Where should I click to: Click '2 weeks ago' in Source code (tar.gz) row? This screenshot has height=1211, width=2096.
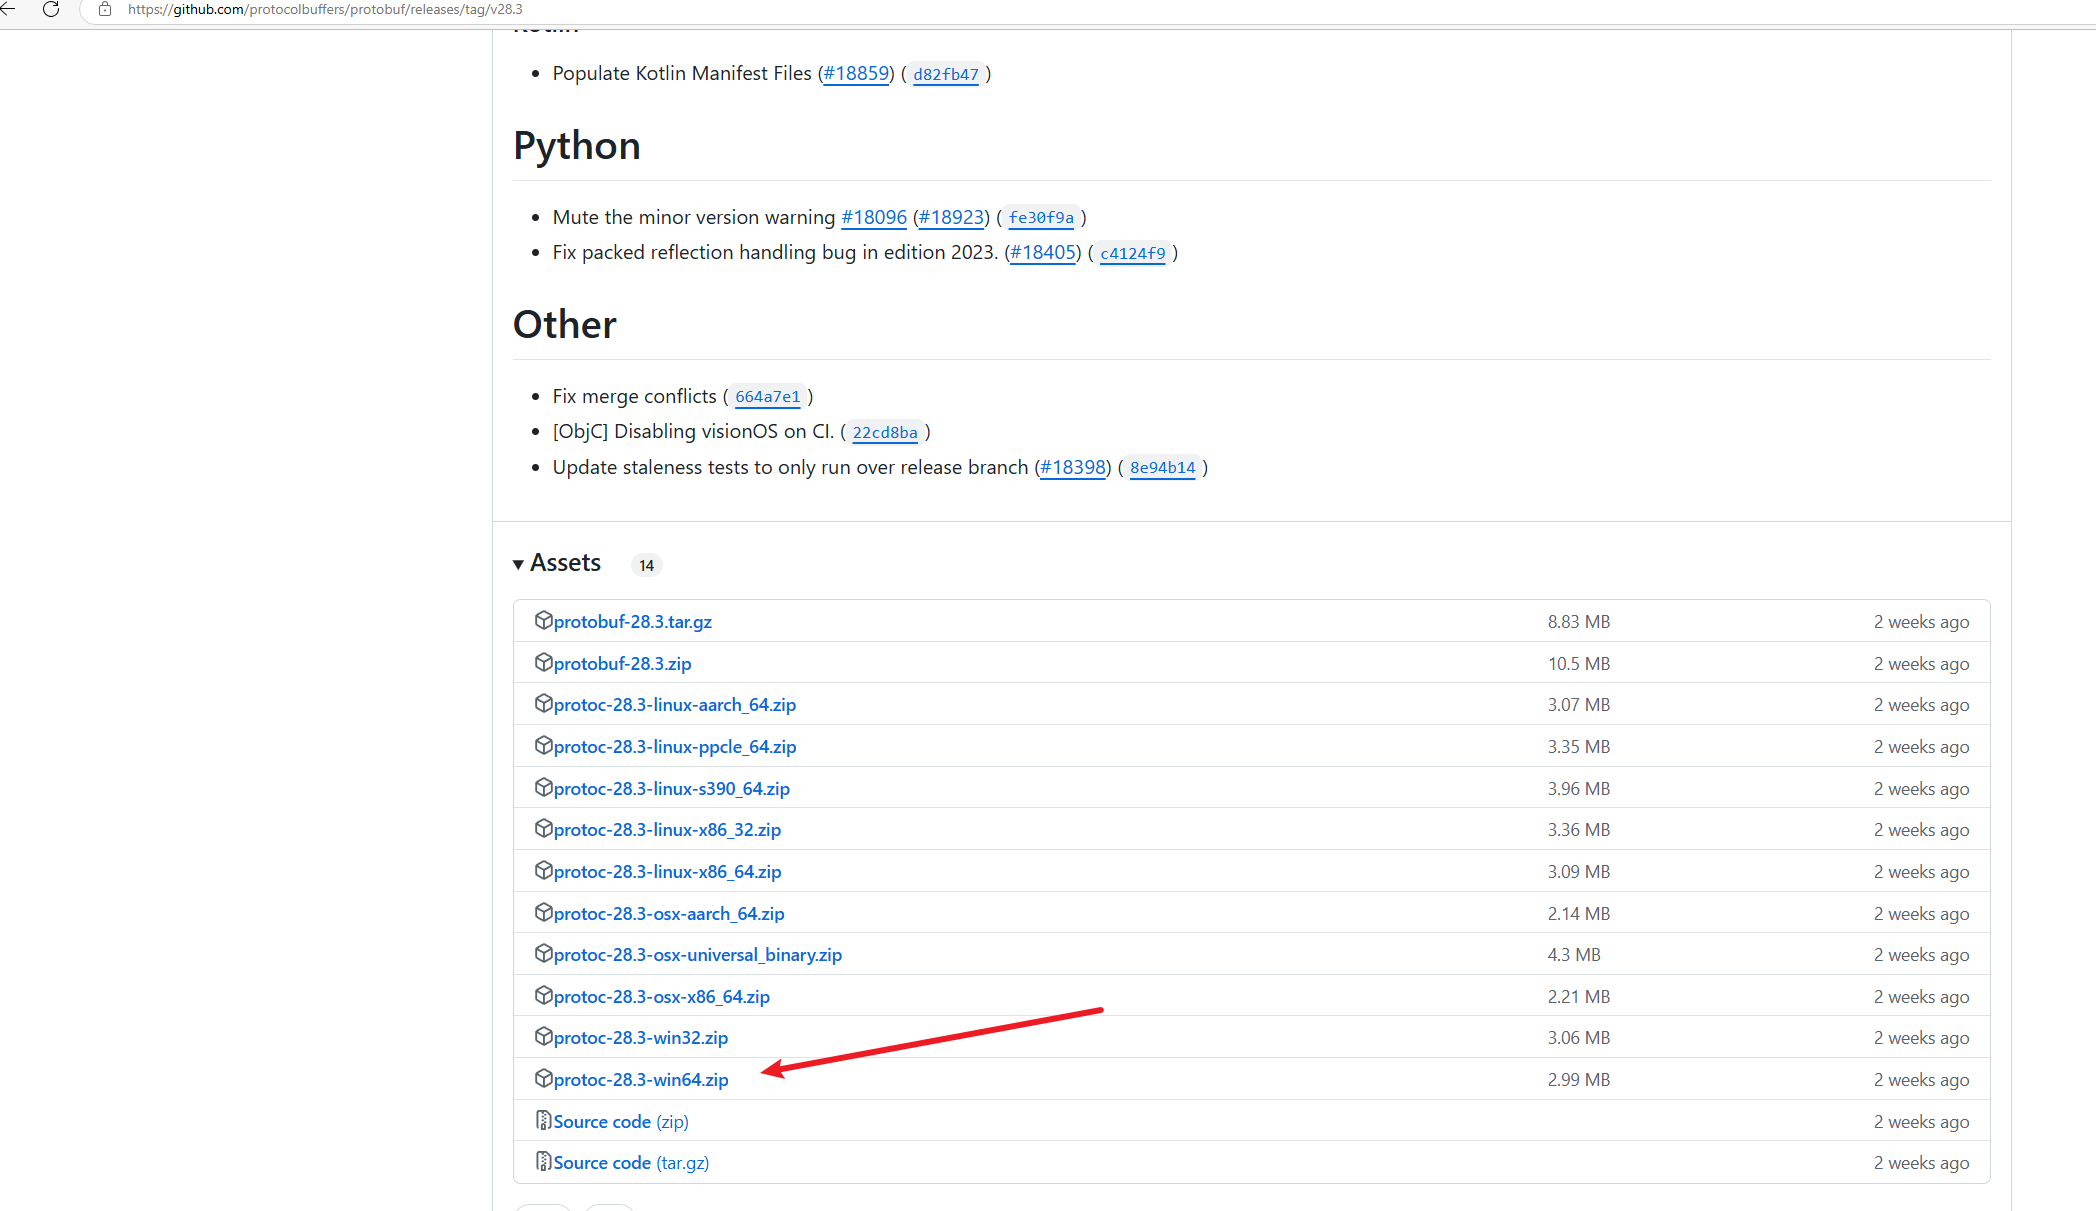1921,1163
